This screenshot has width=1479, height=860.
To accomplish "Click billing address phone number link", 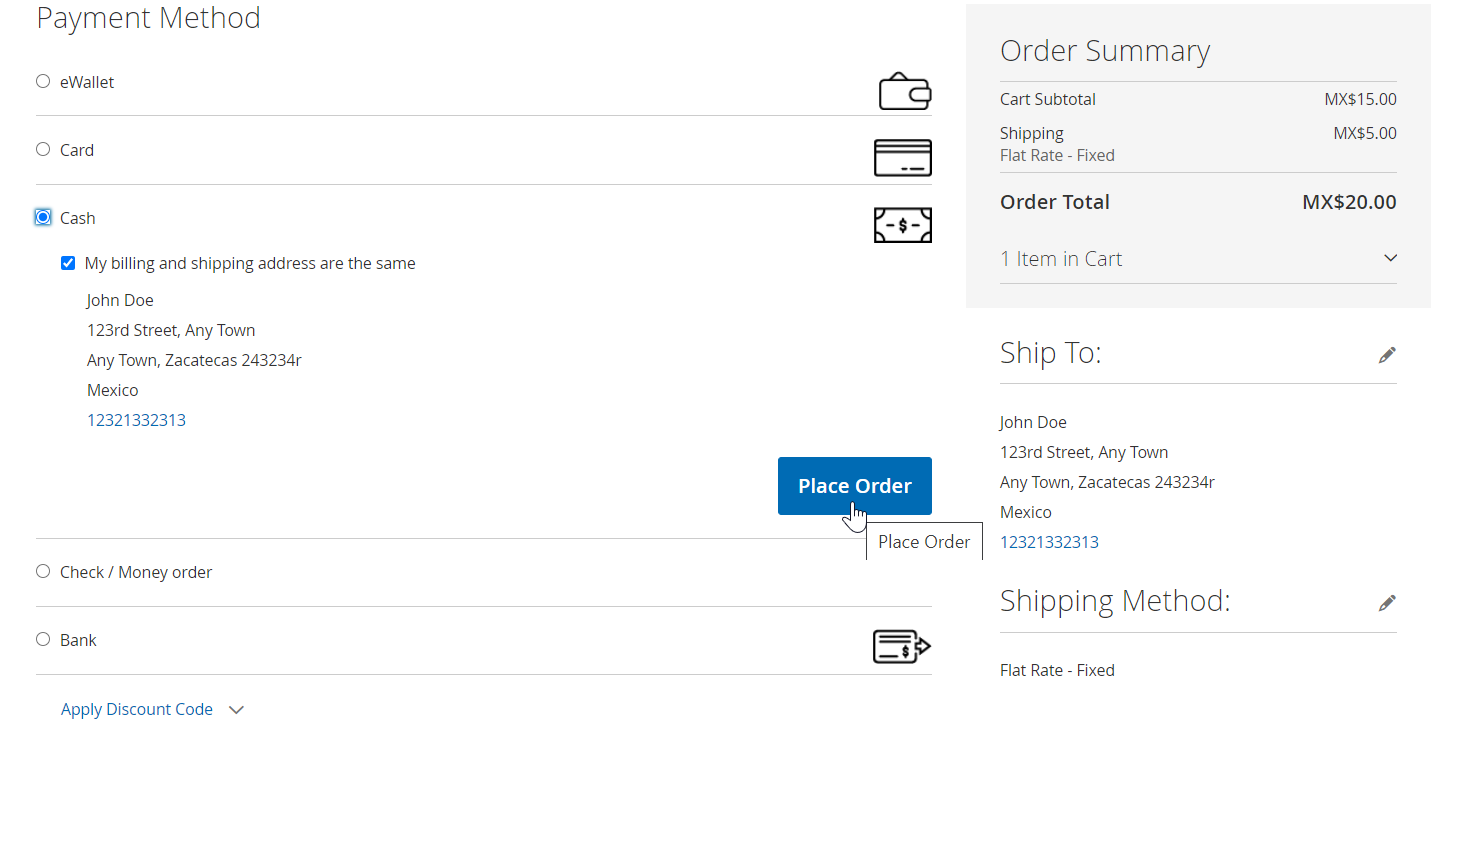I will pyautogui.click(x=136, y=421).
